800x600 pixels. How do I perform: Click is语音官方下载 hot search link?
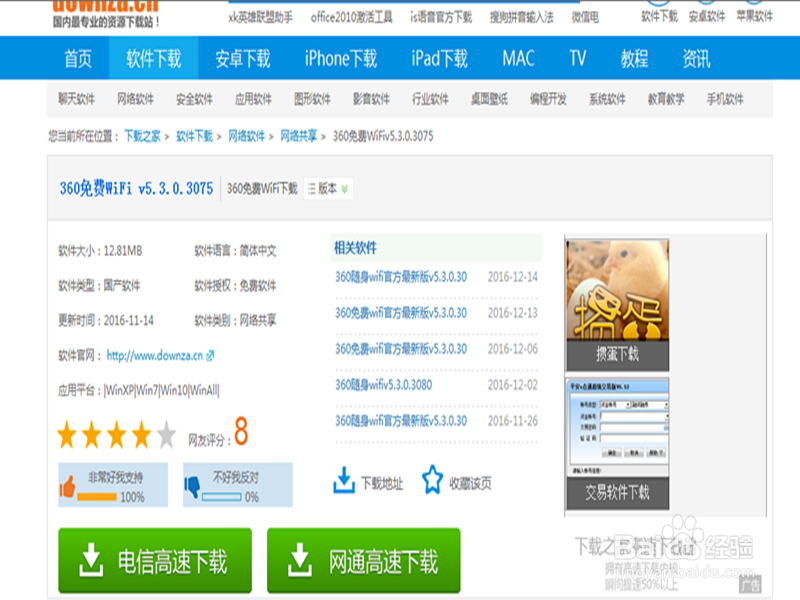tap(441, 17)
